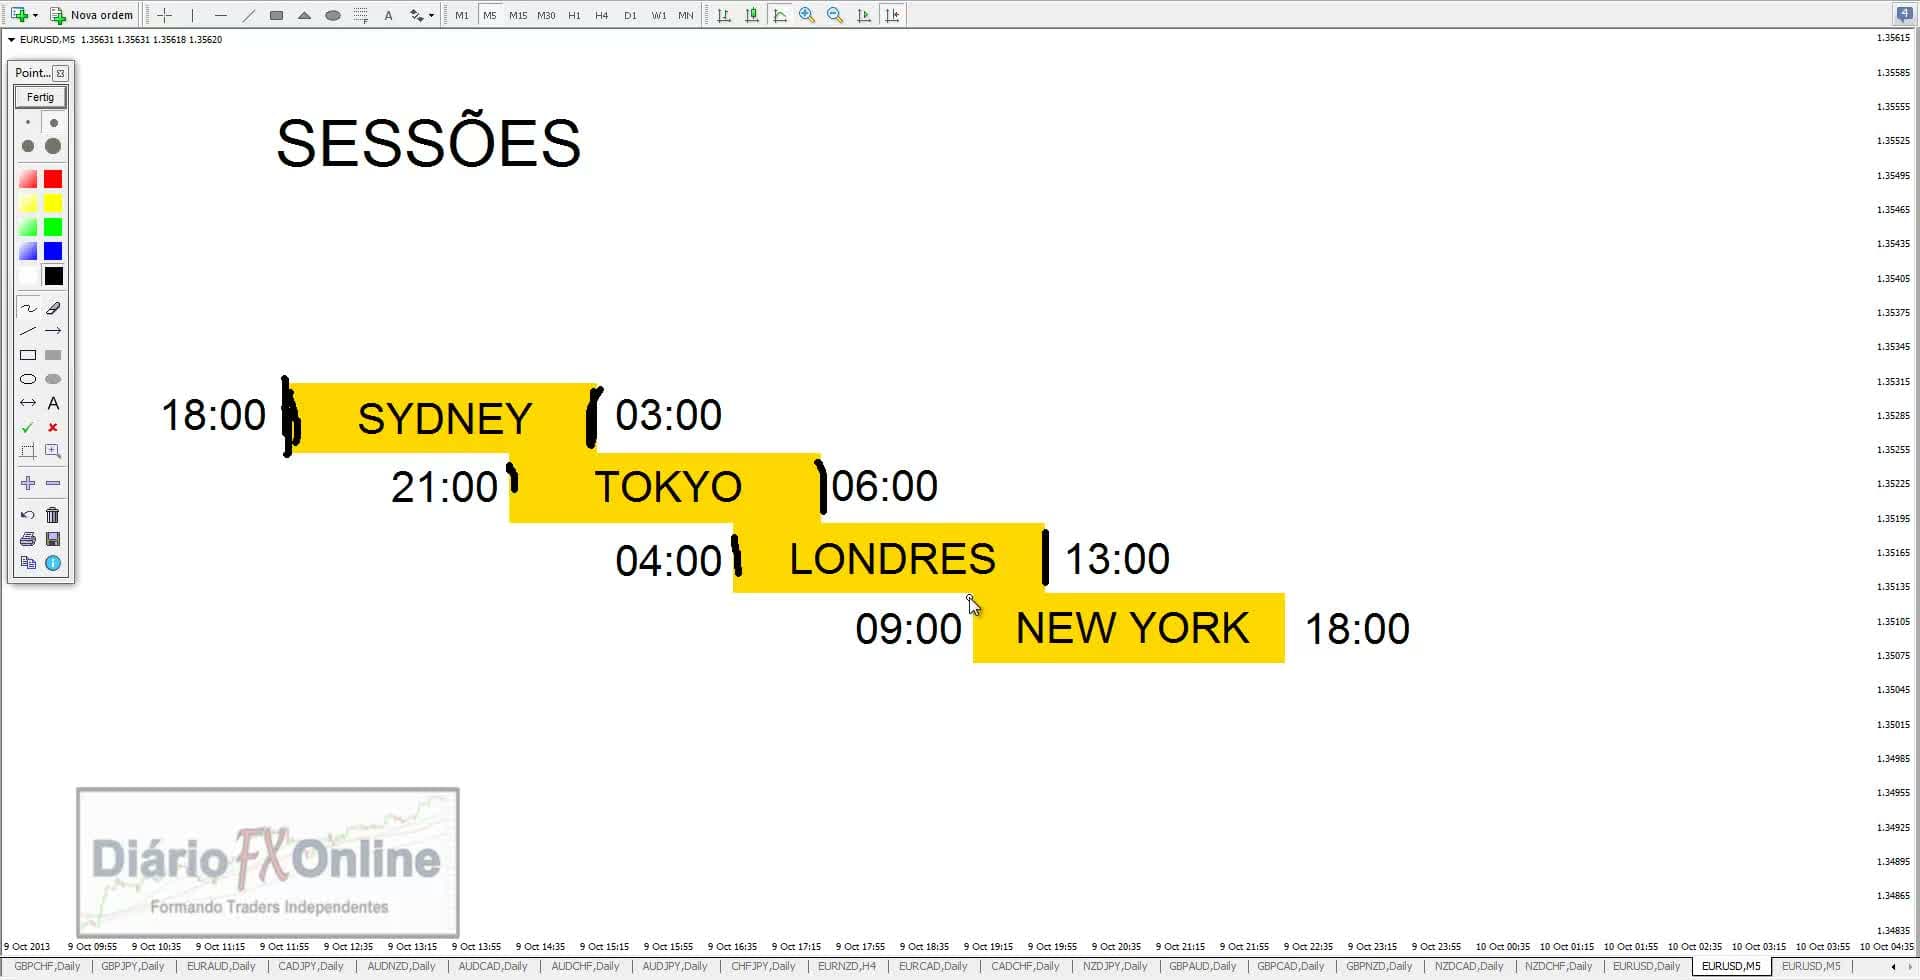Image resolution: width=1920 pixels, height=980 pixels.
Task: Switch to M30 timeframe
Action: tap(546, 15)
